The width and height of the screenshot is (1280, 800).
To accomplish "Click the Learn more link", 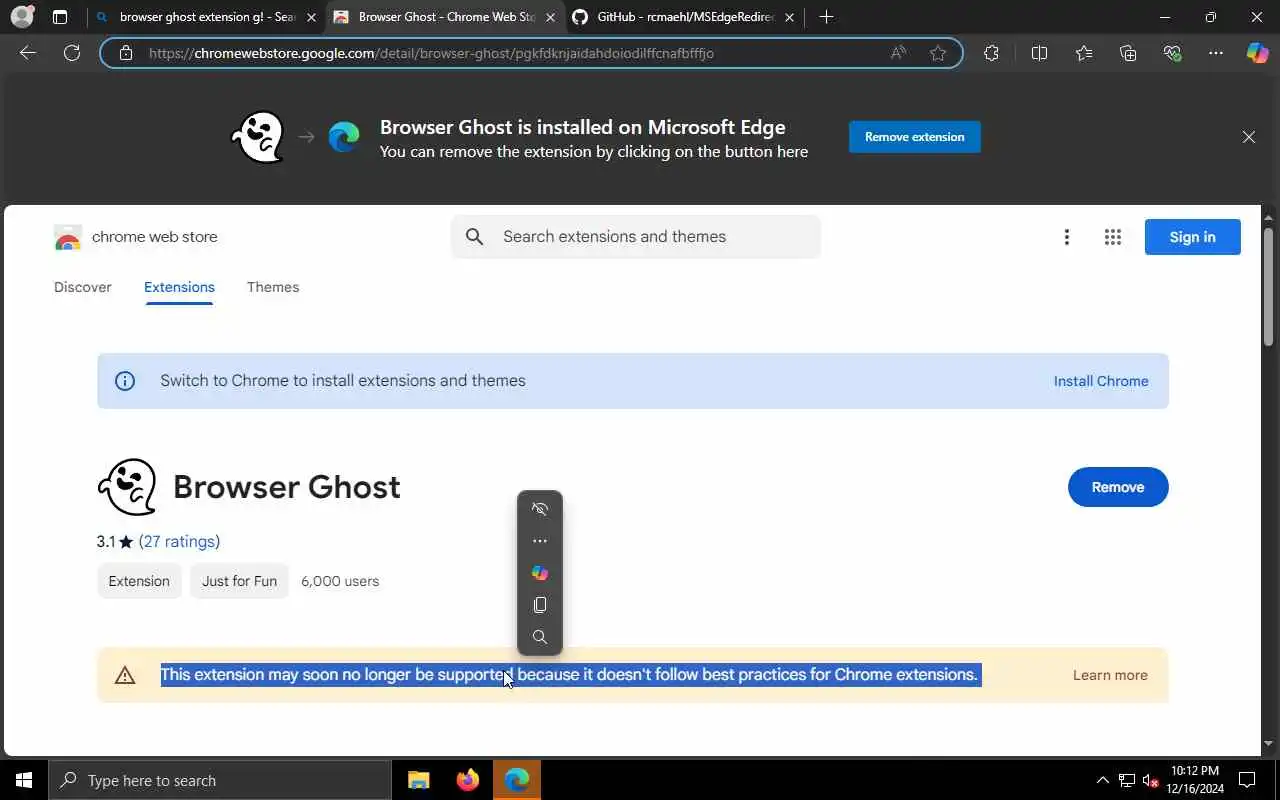I will 1110,675.
